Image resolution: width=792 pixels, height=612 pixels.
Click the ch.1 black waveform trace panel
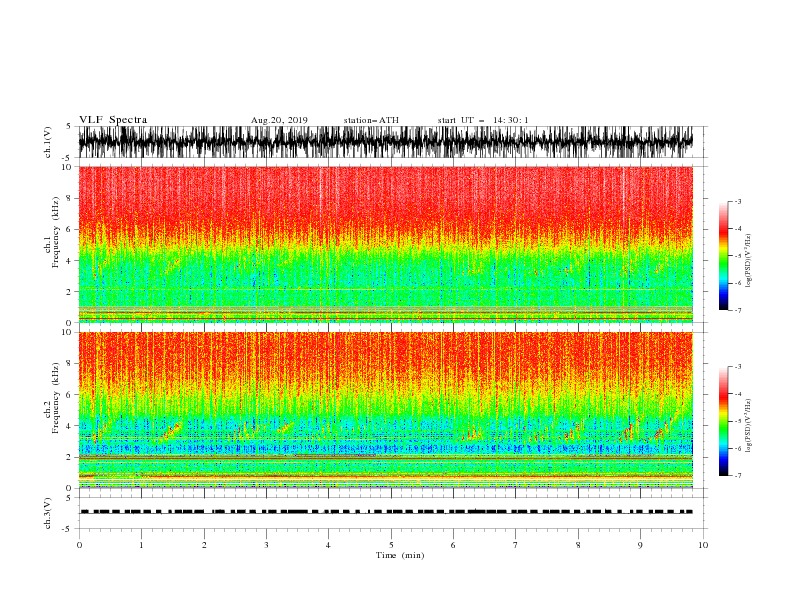[386, 142]
